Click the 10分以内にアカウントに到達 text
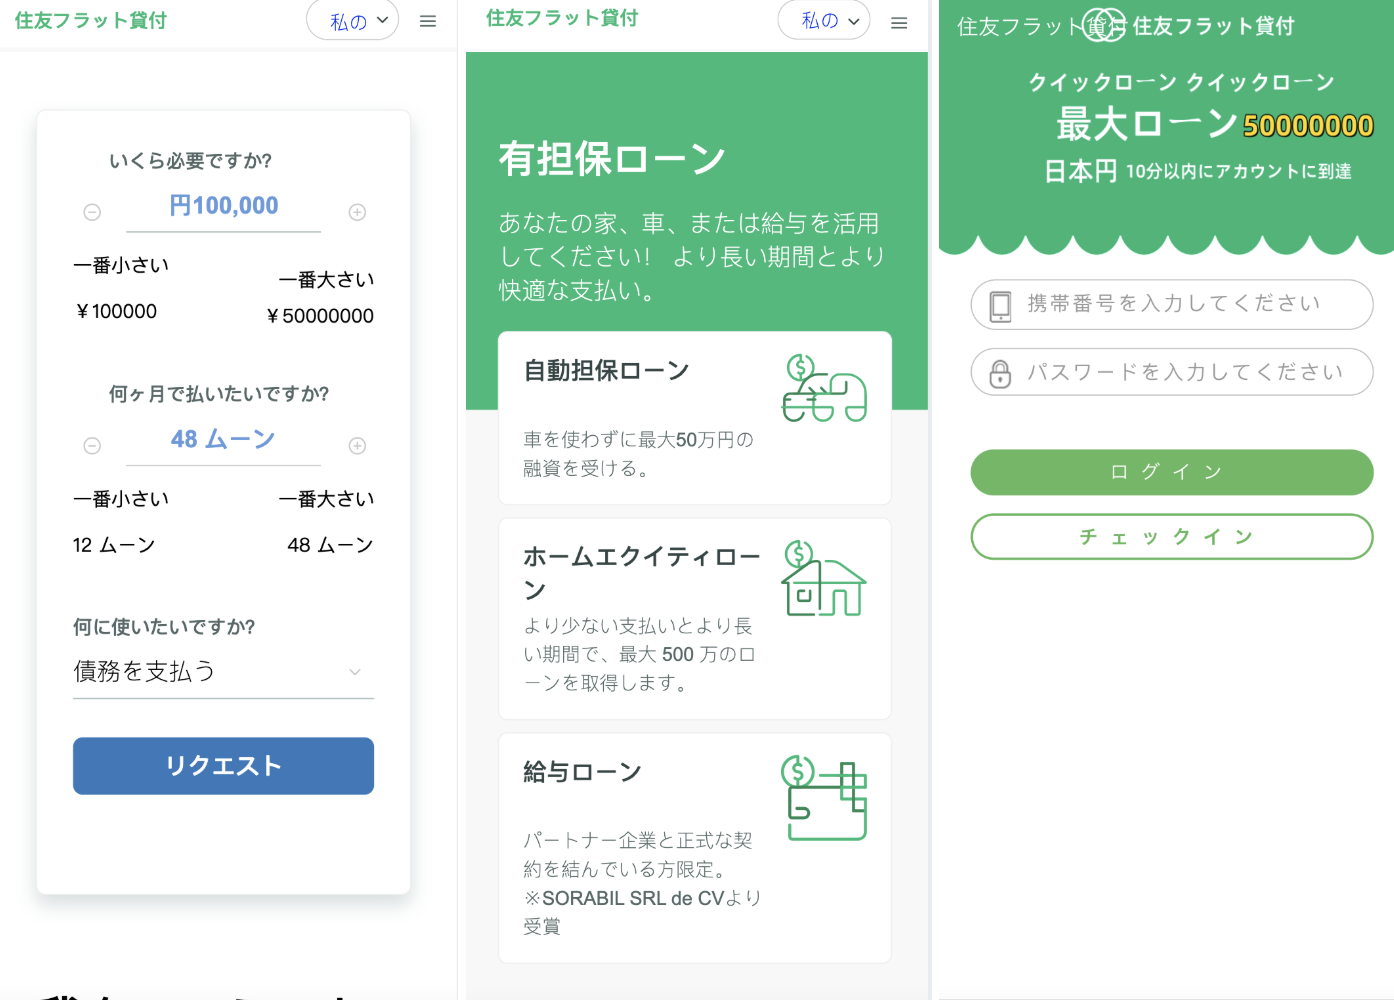The height and width of the screenshot is (1000, 1394). (1239, 172)
